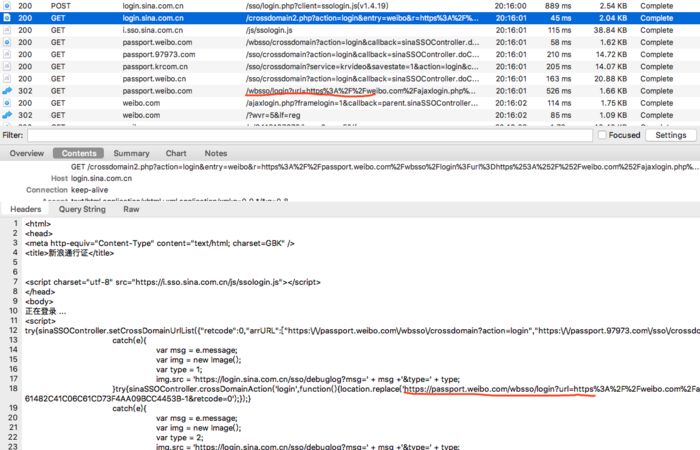The image size is (700, 450).
Task: Click the icon of the passport.97973.com row
Action: click(x=7, y=54)
